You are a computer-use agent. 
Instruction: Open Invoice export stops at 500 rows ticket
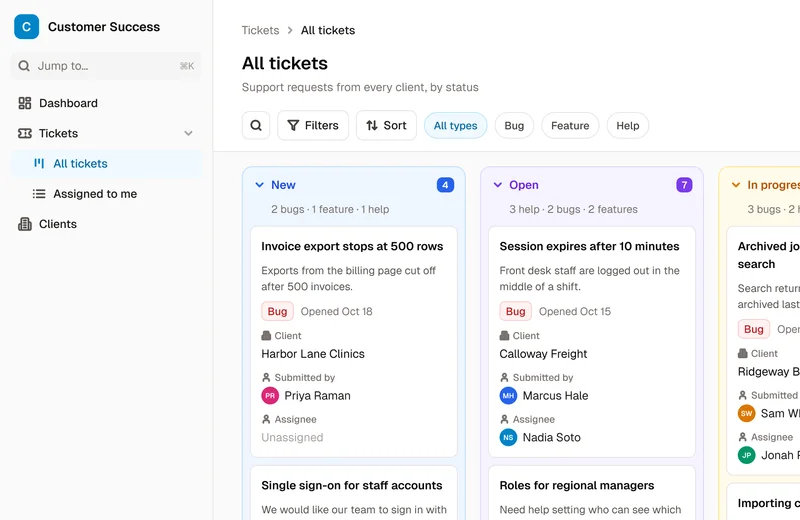tap(352, 246)
